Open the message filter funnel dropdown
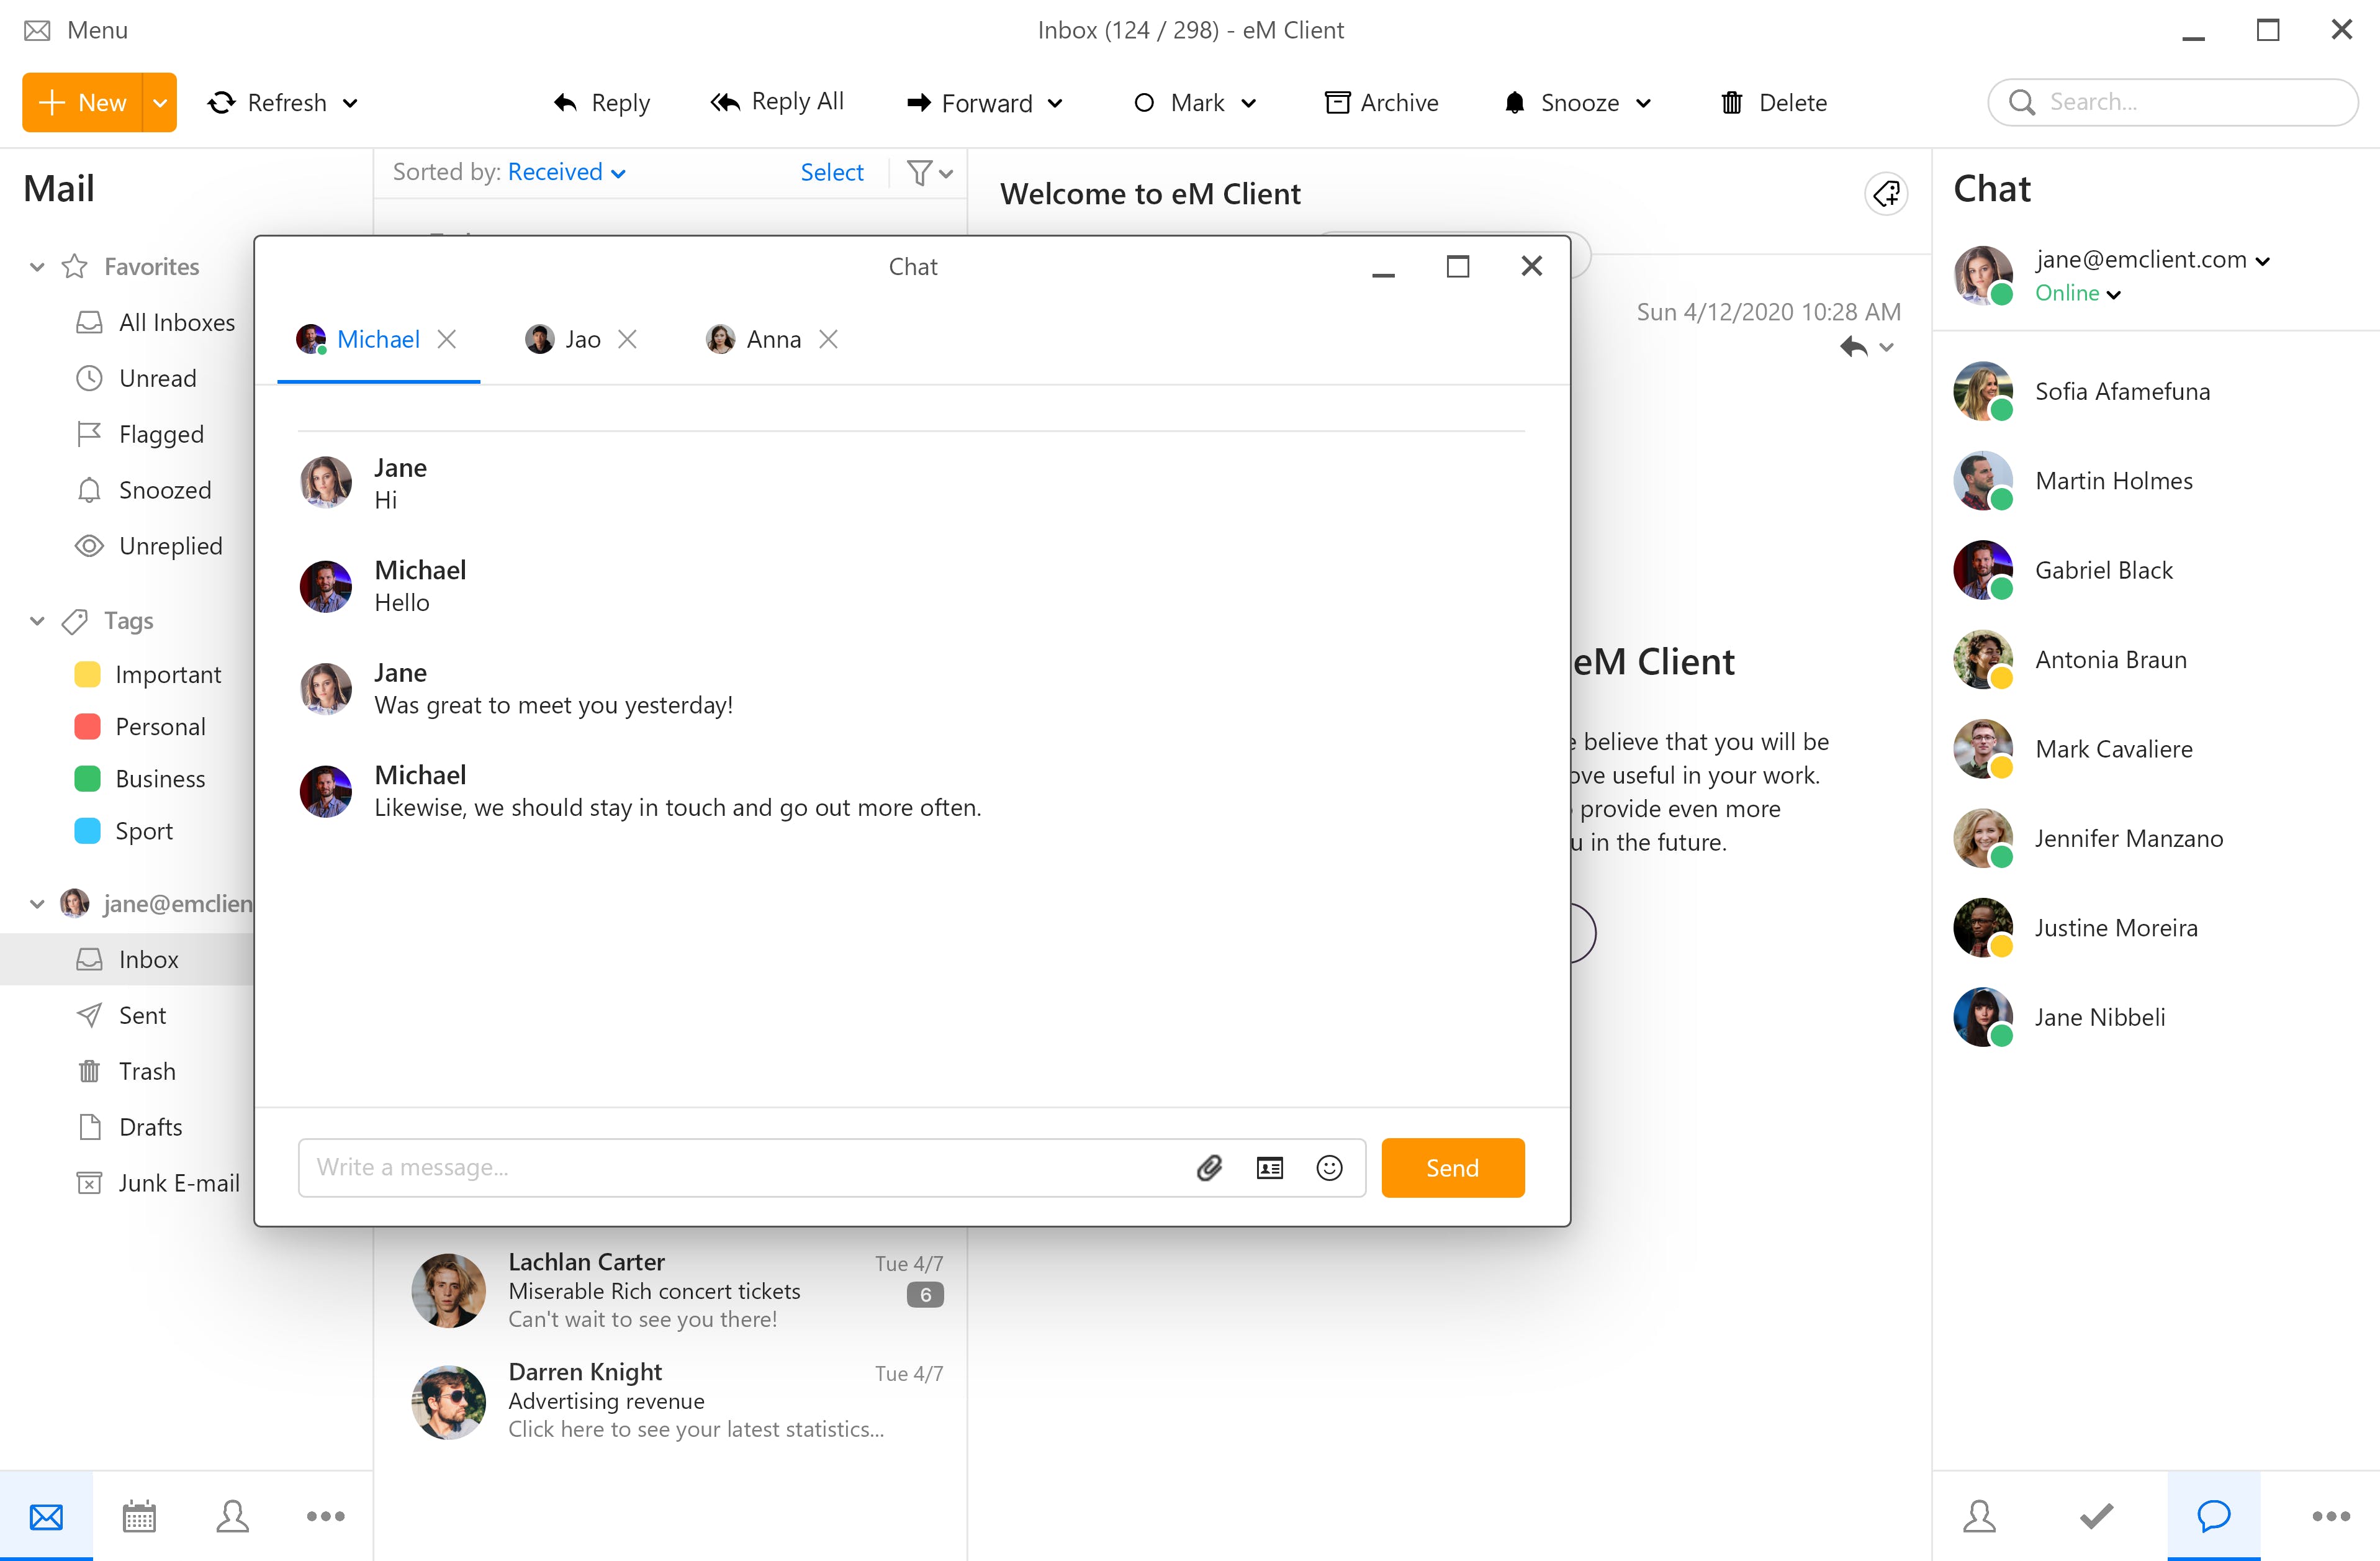 [x=929, y=173]
